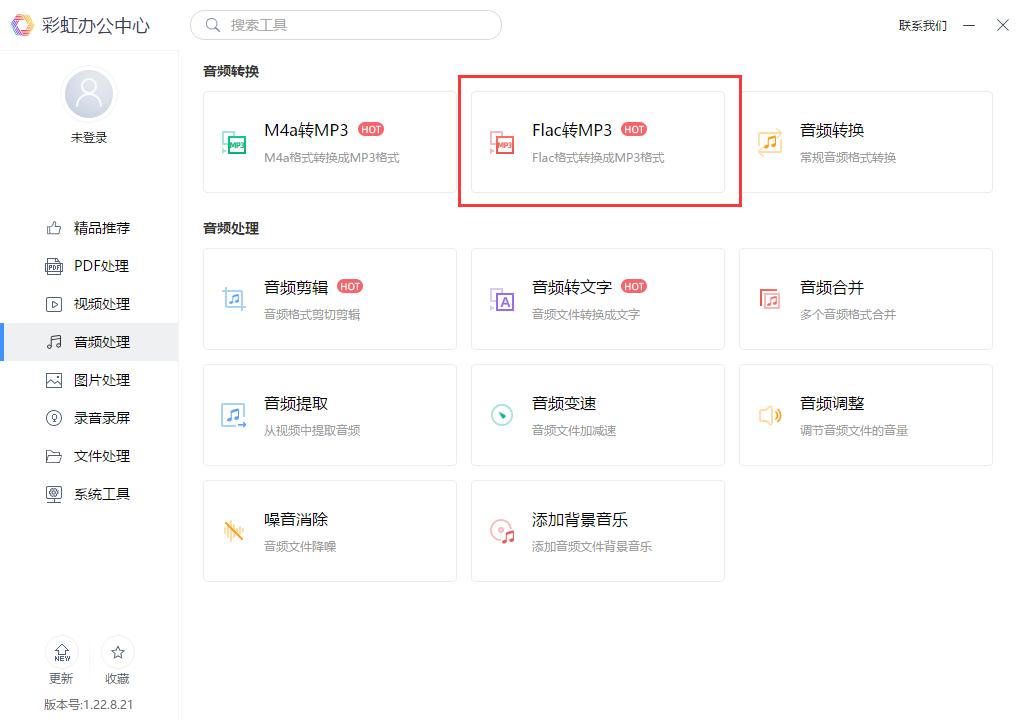Launch the 音频转换 general audio converter
This screenshot has height=720, width=1025.
(865, 142)
